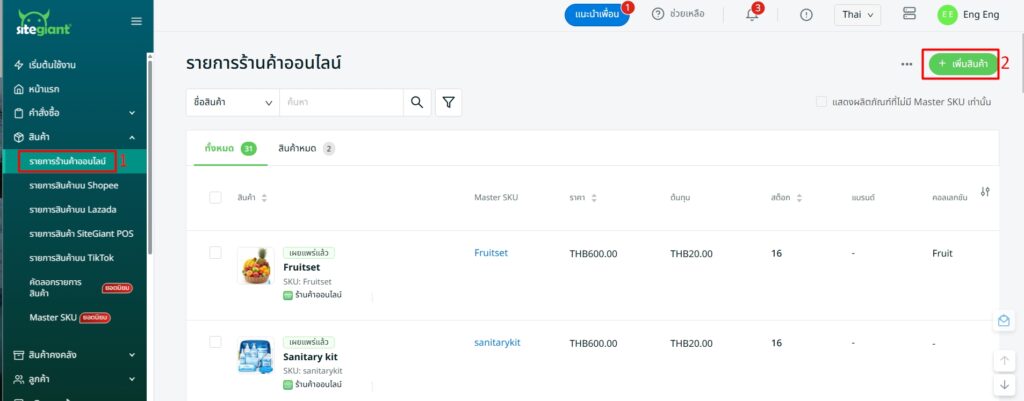
Task: Enable show products without Master SKU checkbox
Action: (x=822, y=103)
